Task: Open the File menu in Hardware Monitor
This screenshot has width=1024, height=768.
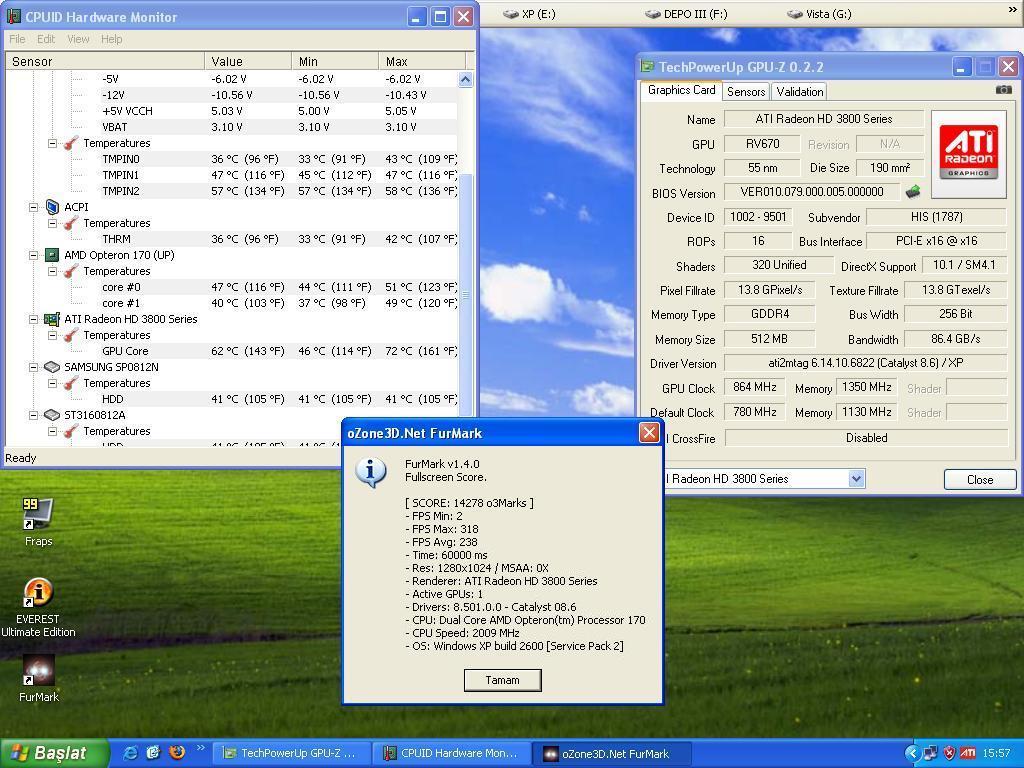Action: click(x=17, y=39)
